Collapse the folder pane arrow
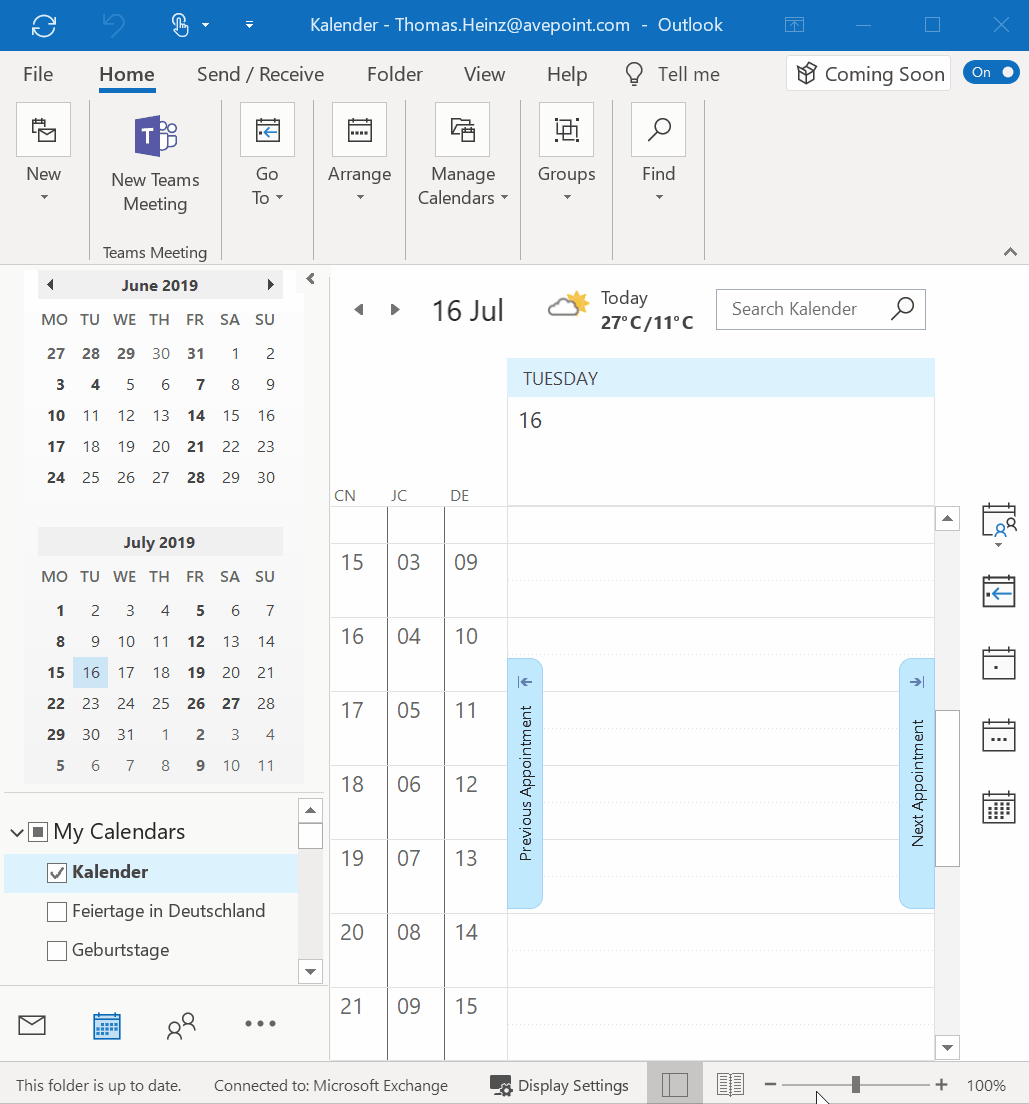Viewport: 1029px width, 1104px height. (x=311, y=279)
